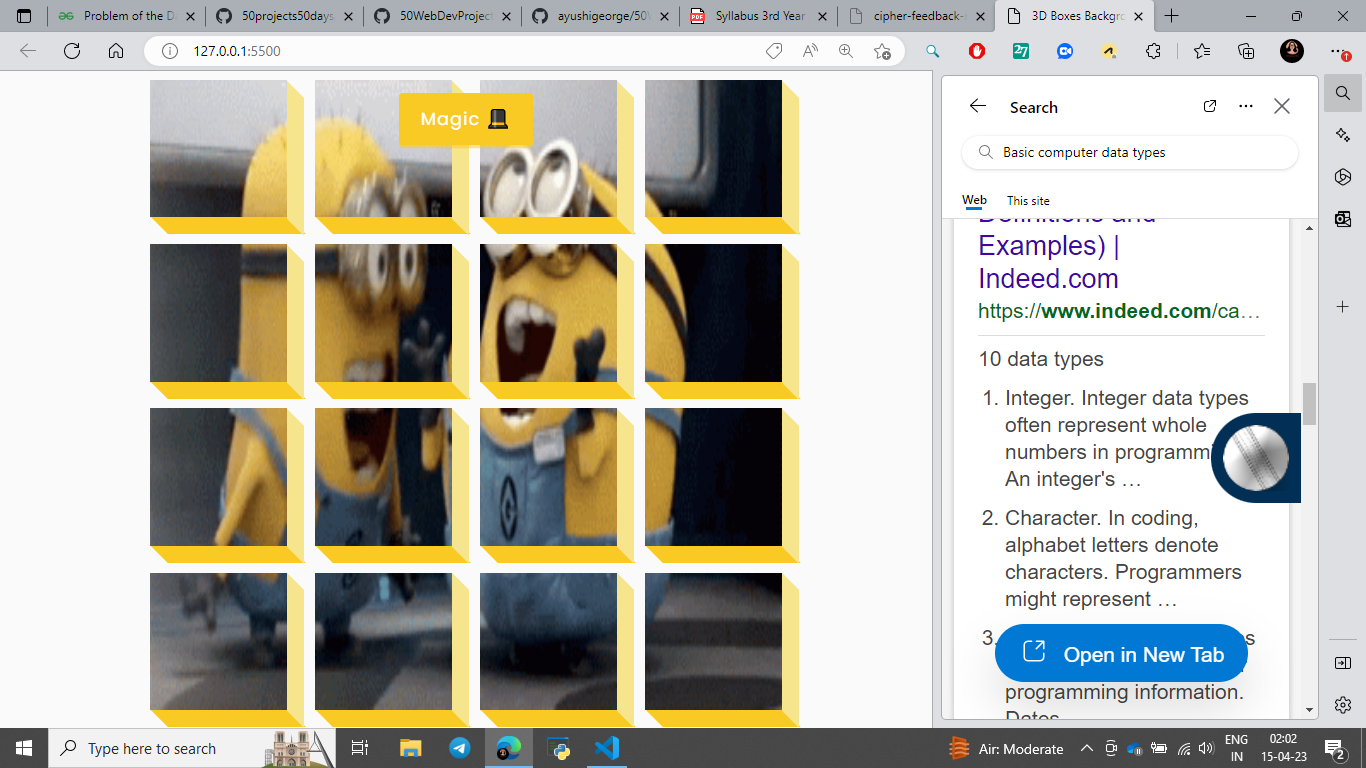Open Telegram from the taskbar
1366x768 pixels.
(459, 748)
